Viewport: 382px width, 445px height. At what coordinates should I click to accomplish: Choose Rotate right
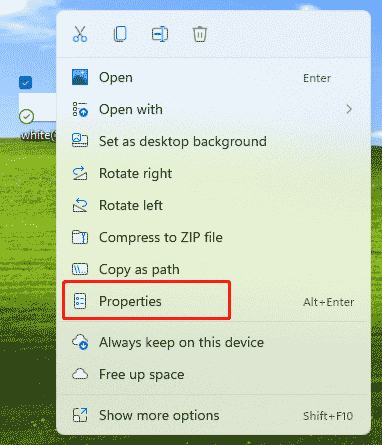pos(213,173)
